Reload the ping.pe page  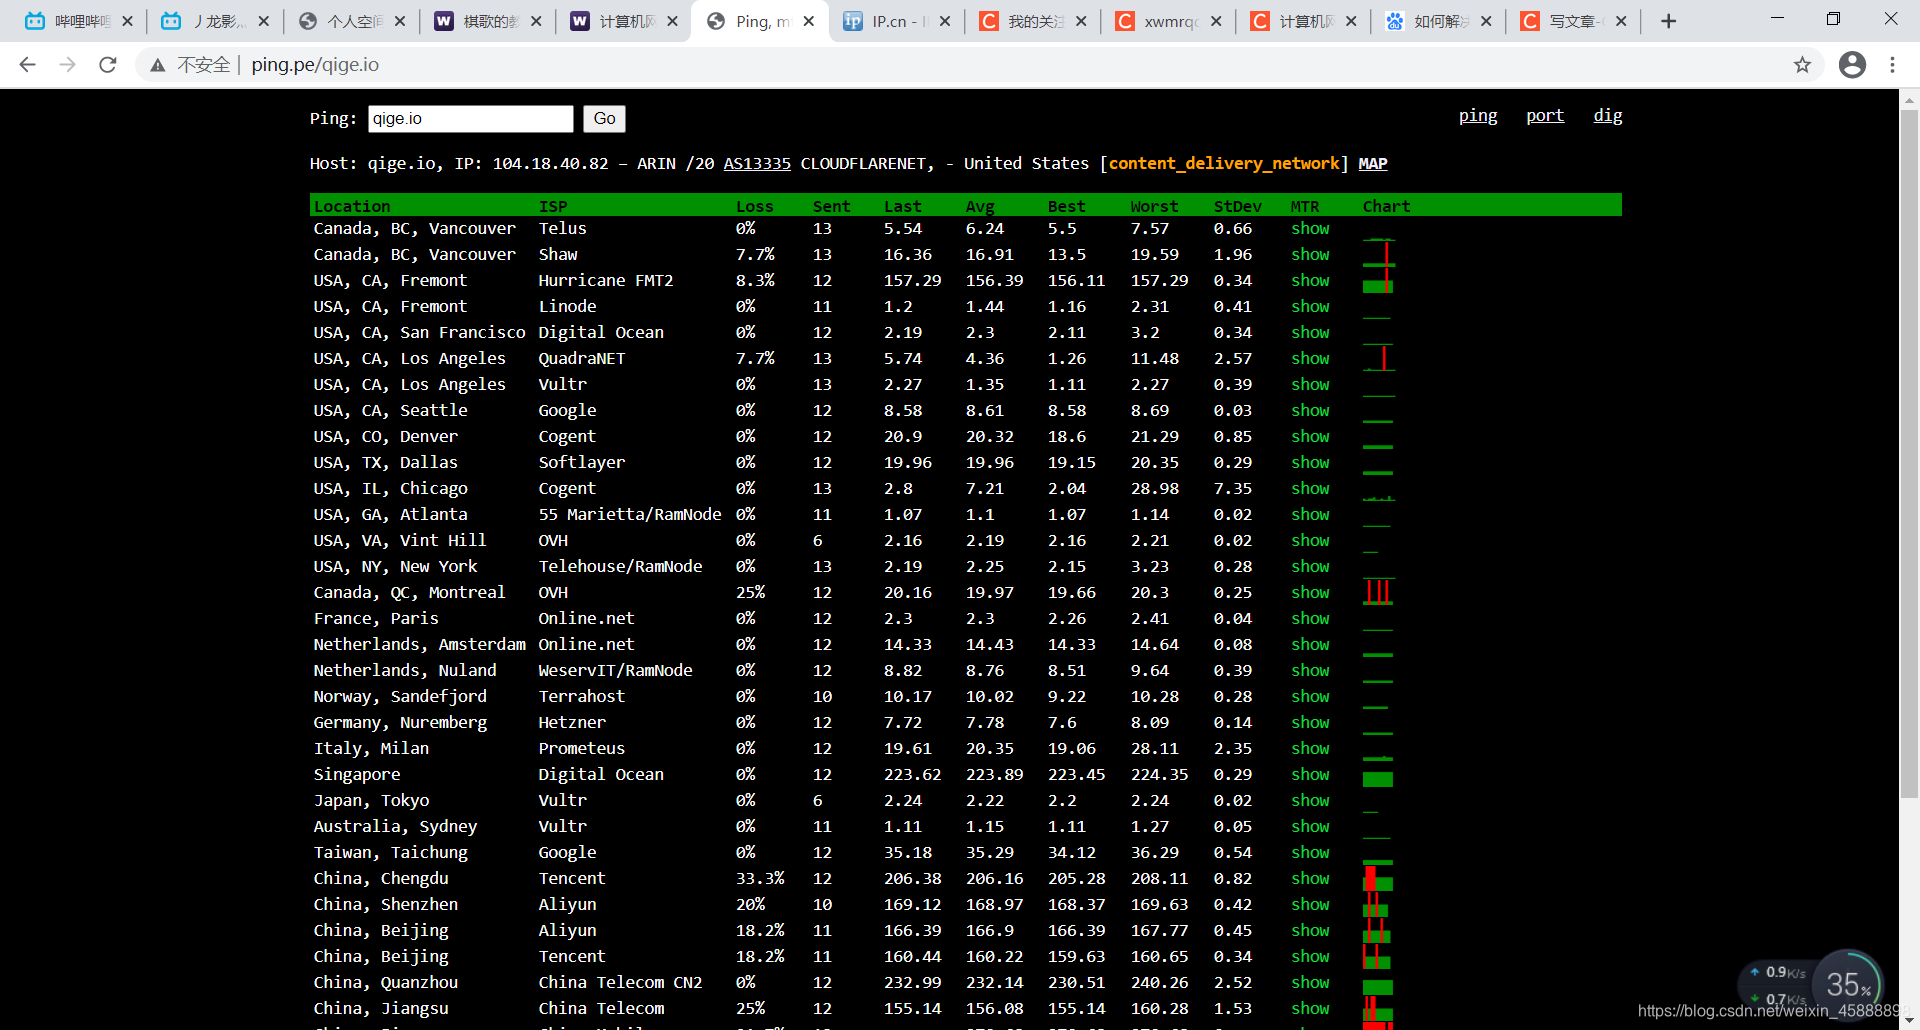(108, 65)
